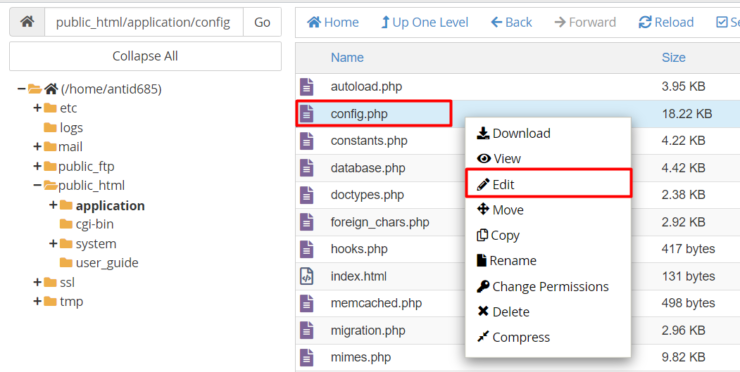Image resolution: width=740 pixels, height=372 pixels.
Task: Select the mimes.php file name
Action: [x=361, y=357]
